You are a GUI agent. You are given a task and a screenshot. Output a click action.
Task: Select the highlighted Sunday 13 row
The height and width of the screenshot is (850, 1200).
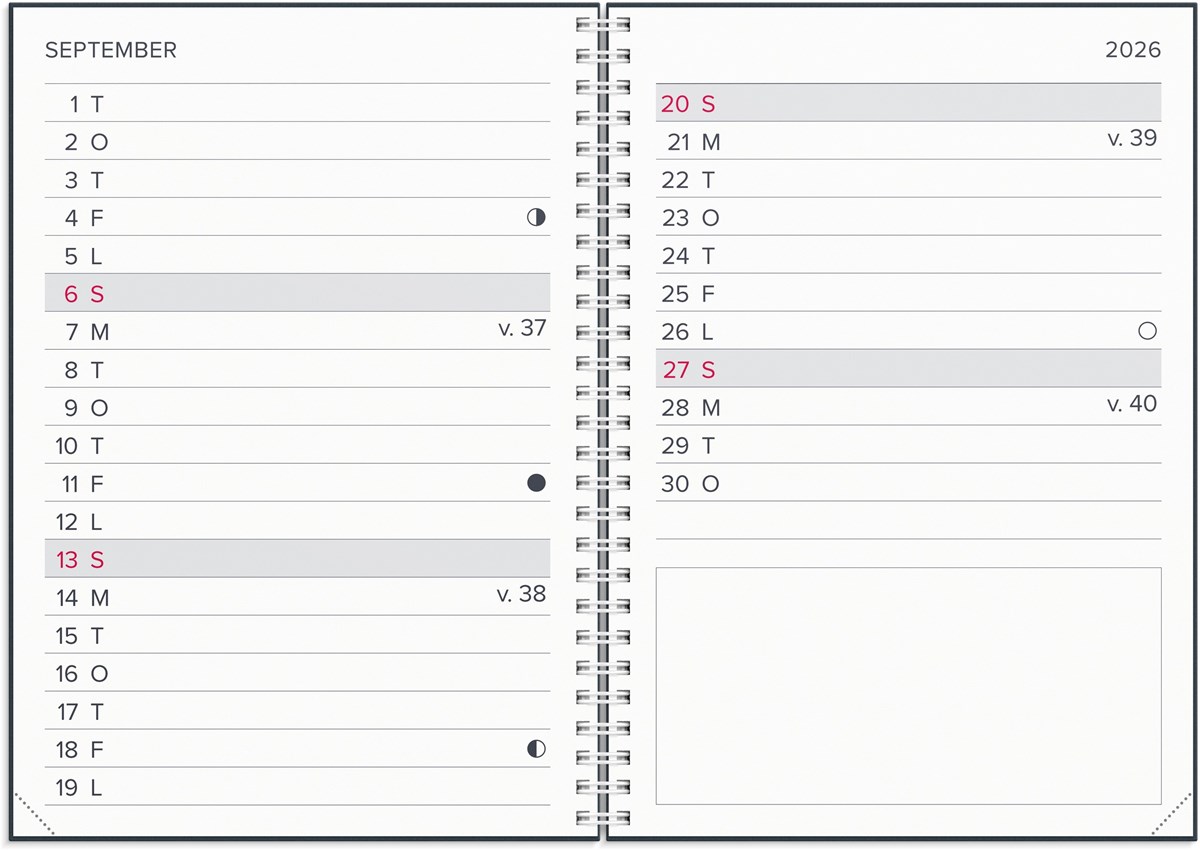(297, 559)
